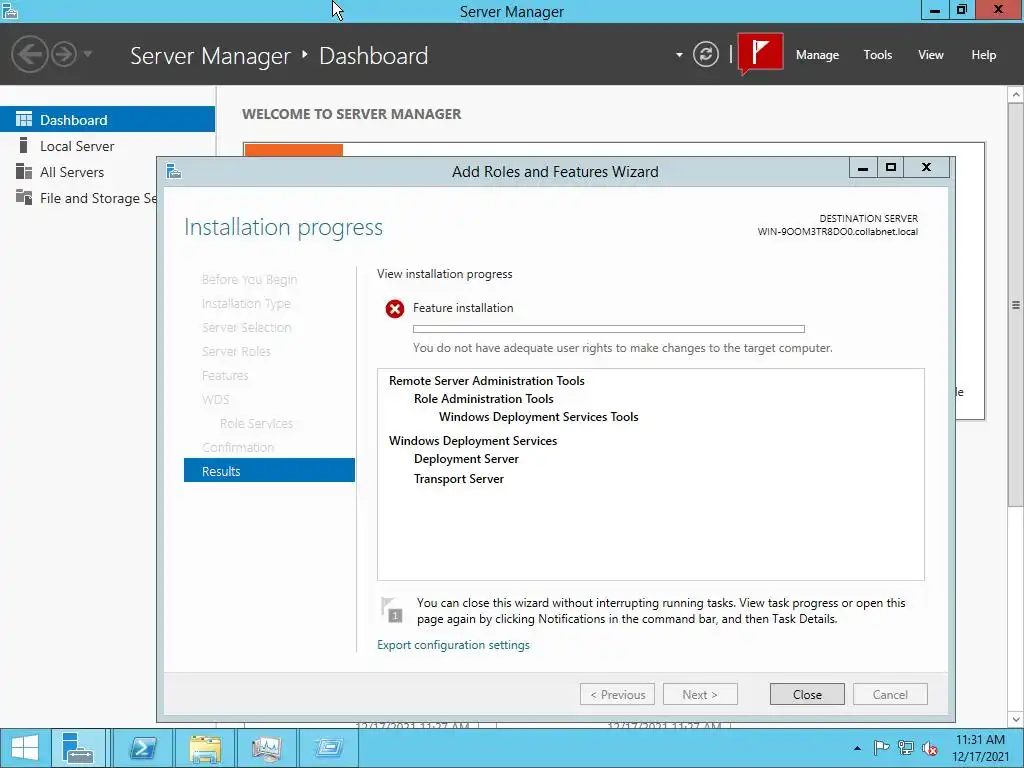Click the Deployment Server entry

tap(466, 459)
